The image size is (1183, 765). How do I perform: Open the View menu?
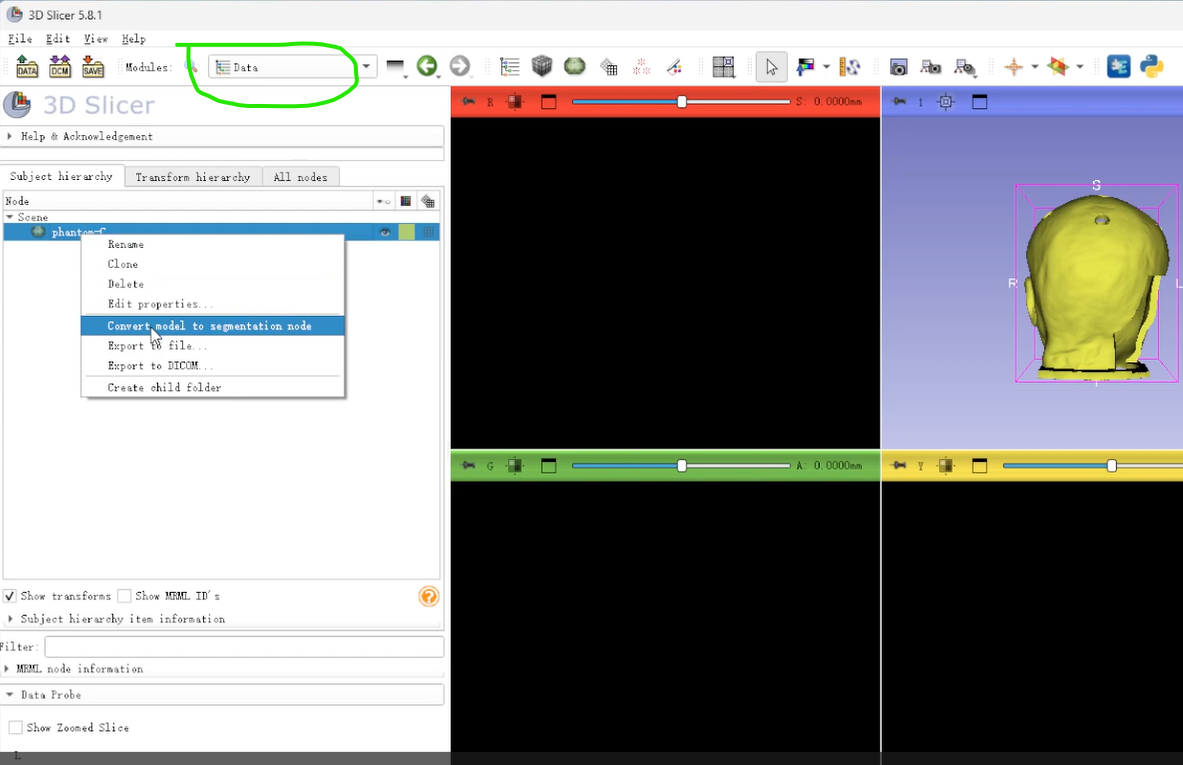[x=96, y=38]
